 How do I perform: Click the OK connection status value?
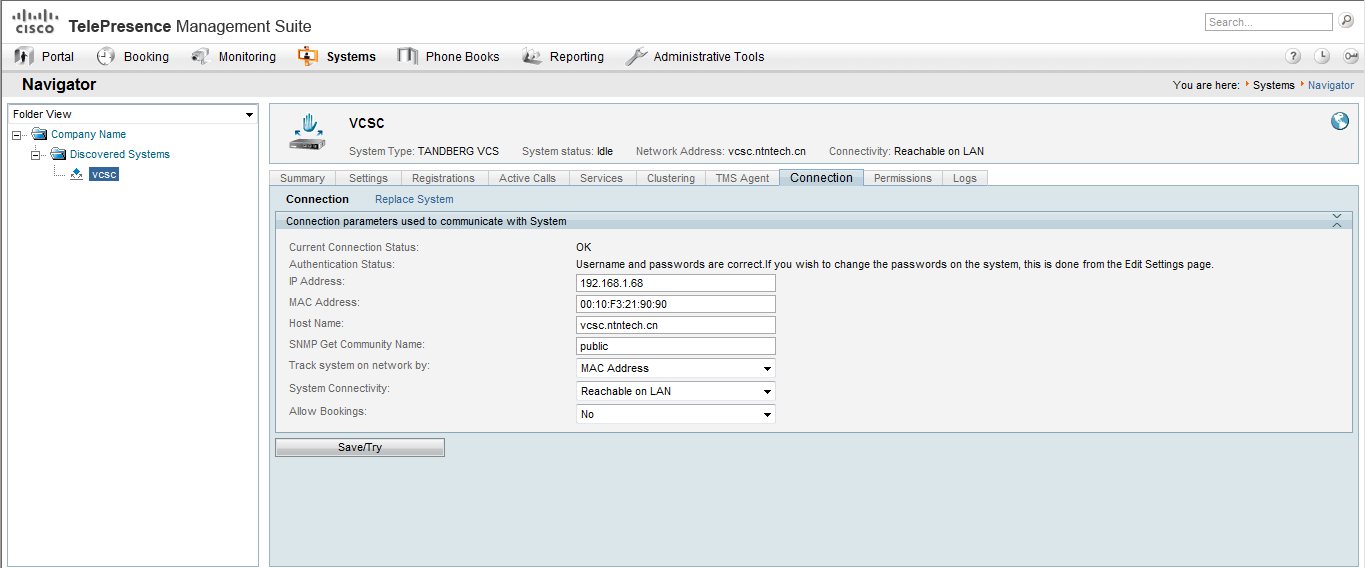tap(584, 247)
